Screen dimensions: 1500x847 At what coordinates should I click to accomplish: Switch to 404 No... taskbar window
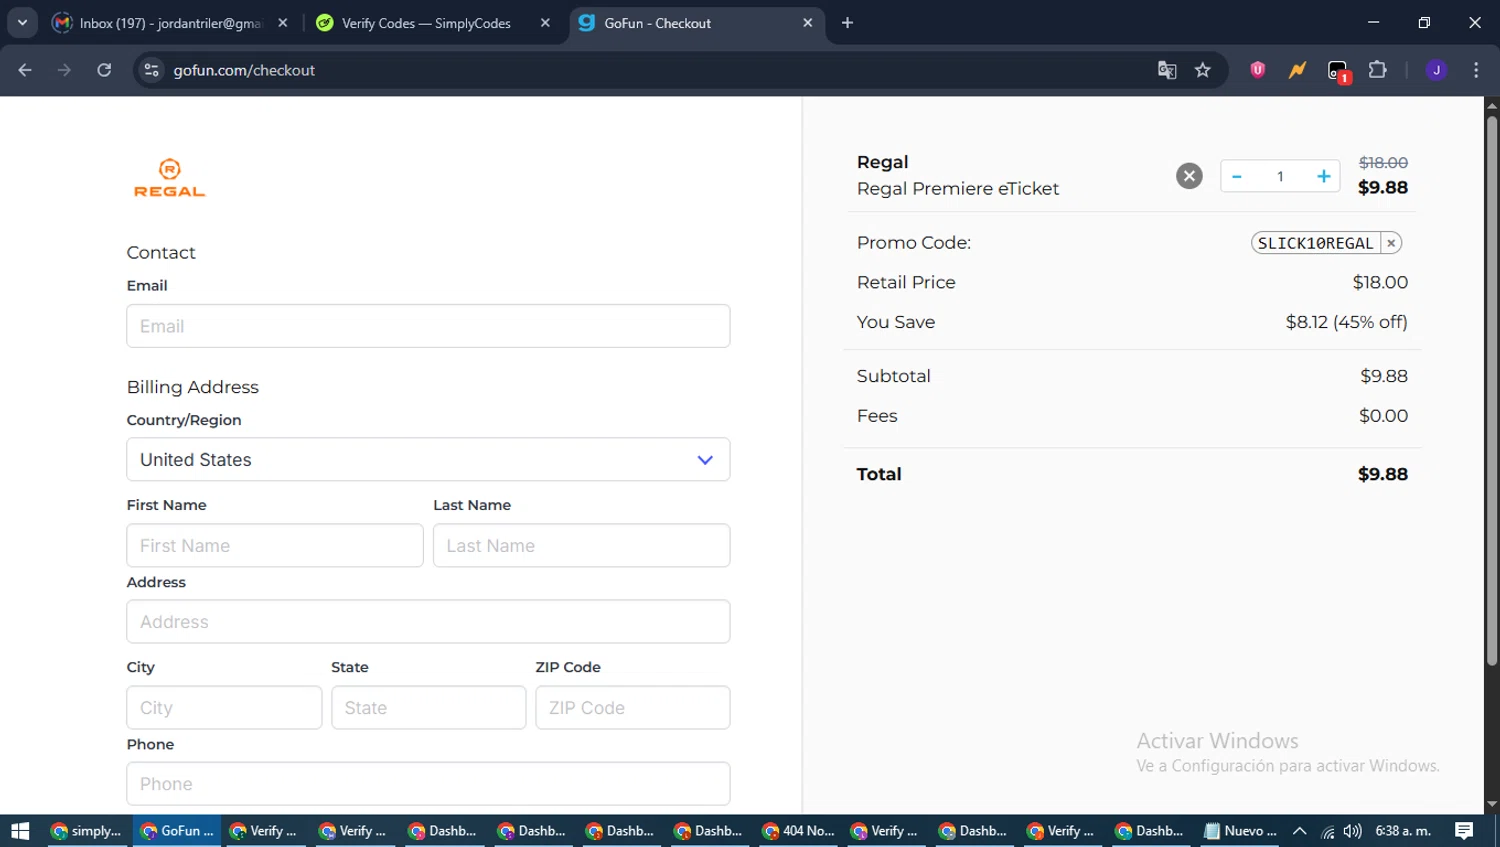[798, 831]
